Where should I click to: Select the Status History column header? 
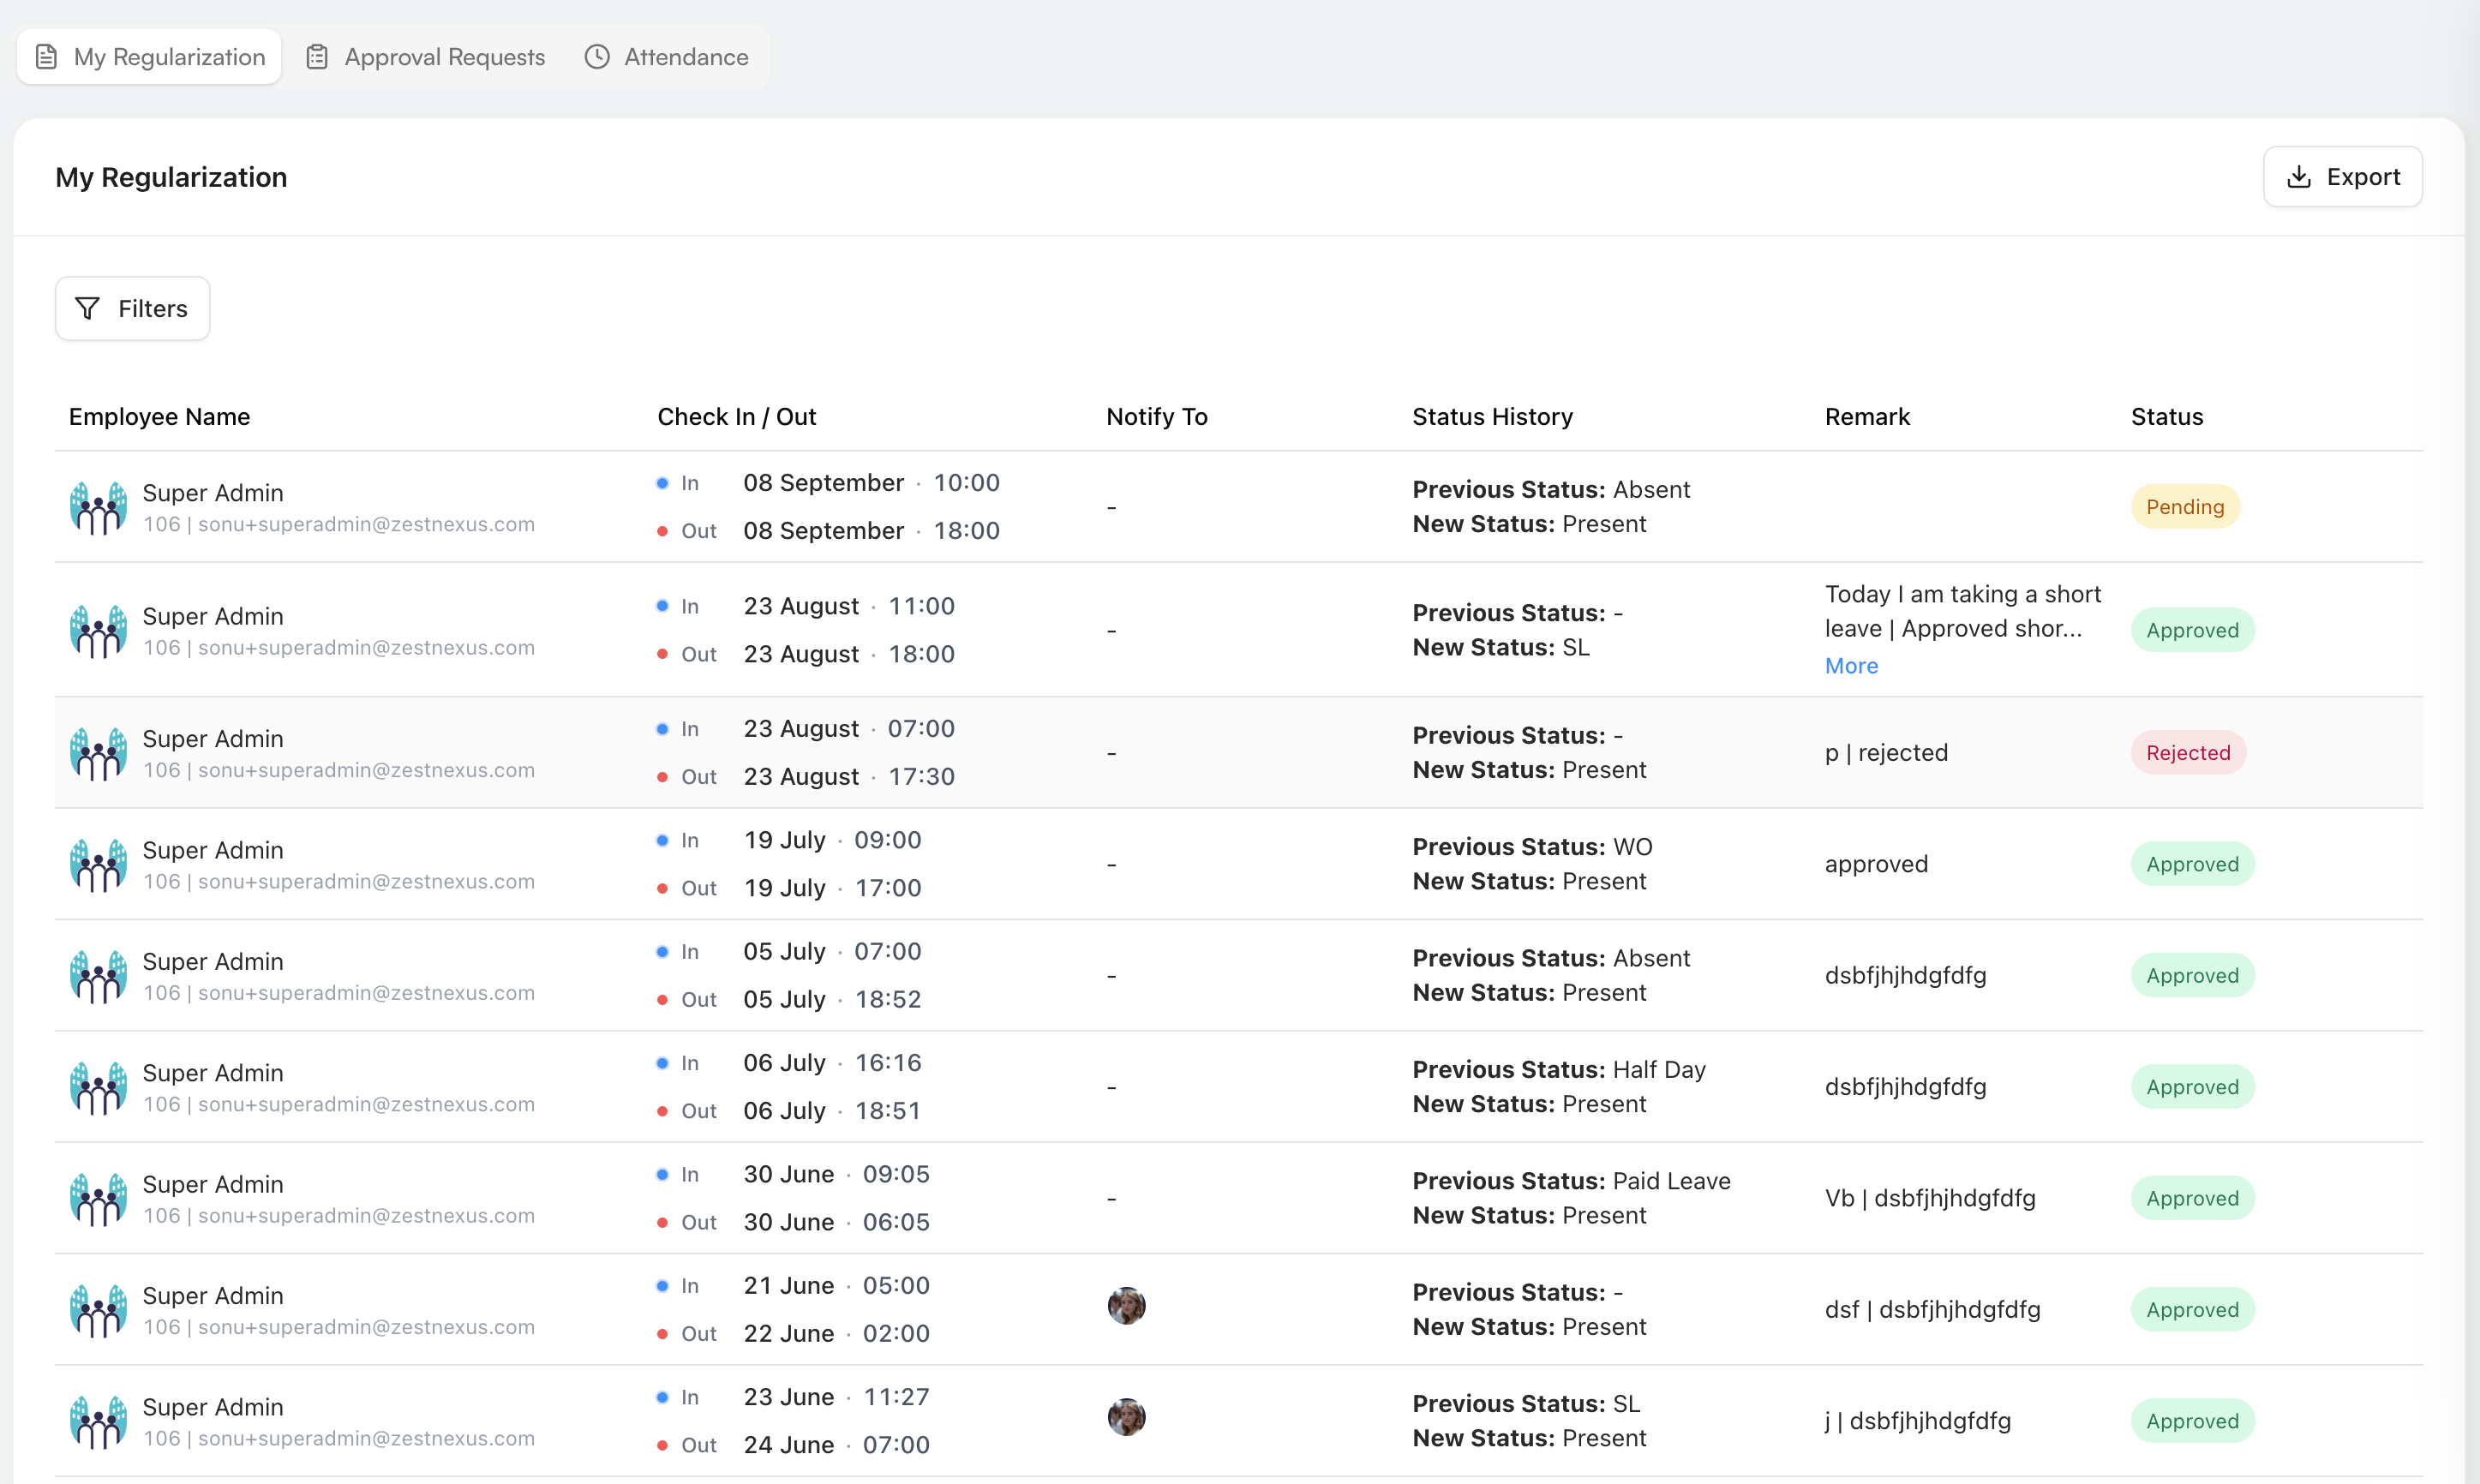1492,417
